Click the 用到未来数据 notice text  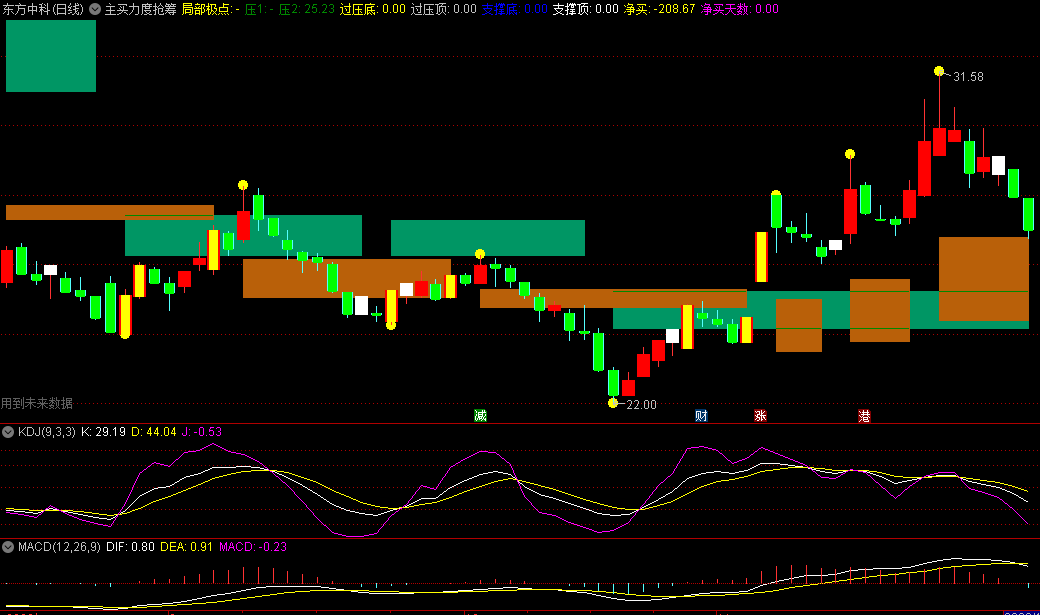pos(36,403)
